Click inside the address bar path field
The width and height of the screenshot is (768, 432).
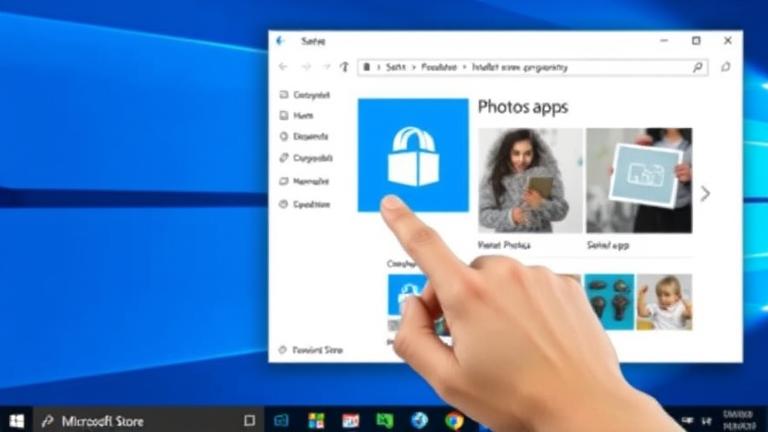pos(533,67)
